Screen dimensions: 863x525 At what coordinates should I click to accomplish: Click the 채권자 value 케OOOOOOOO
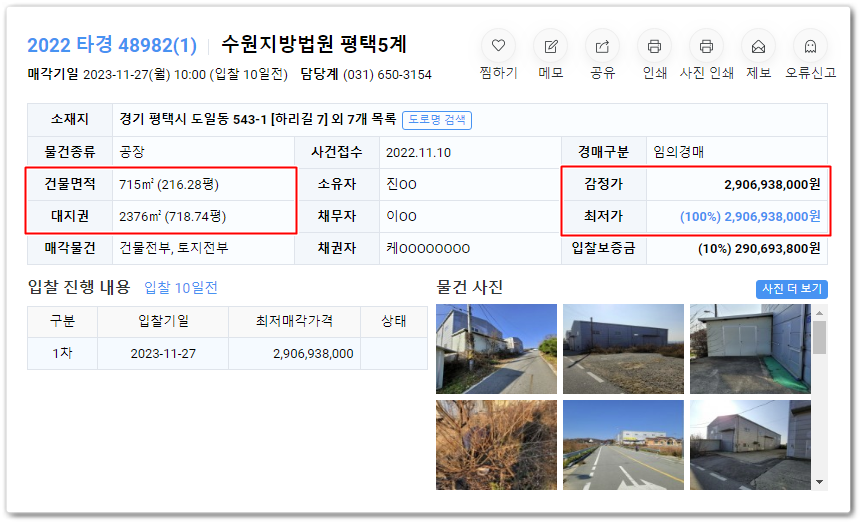[428, 249]
